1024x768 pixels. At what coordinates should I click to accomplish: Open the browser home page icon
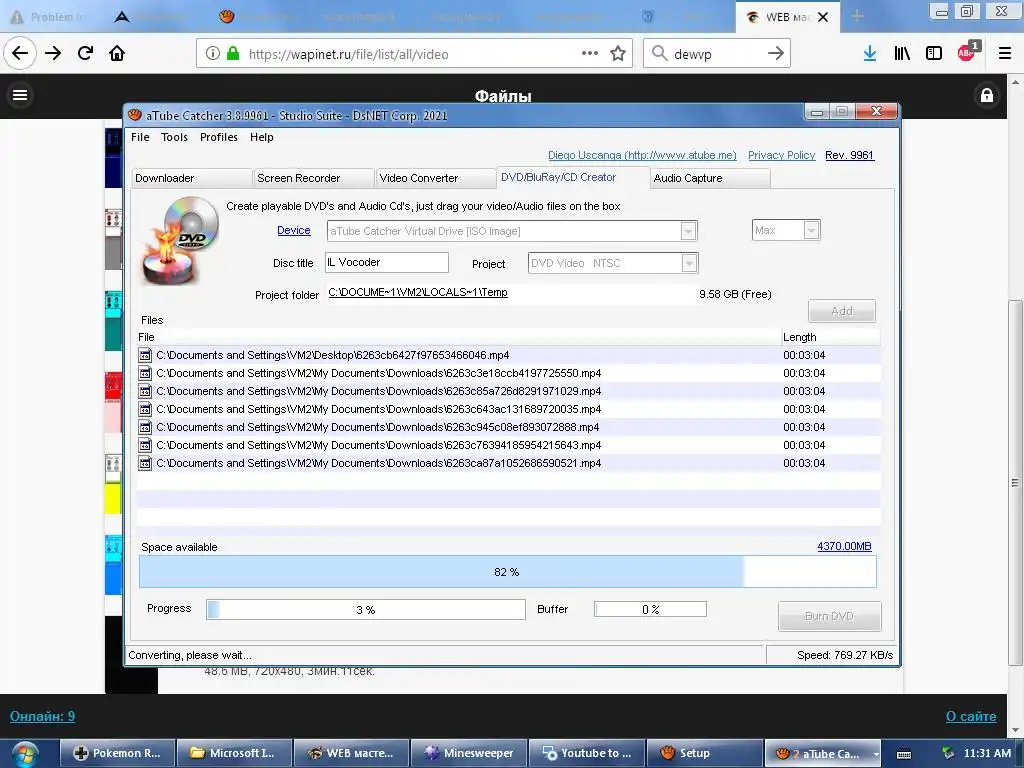coord(117,54)
